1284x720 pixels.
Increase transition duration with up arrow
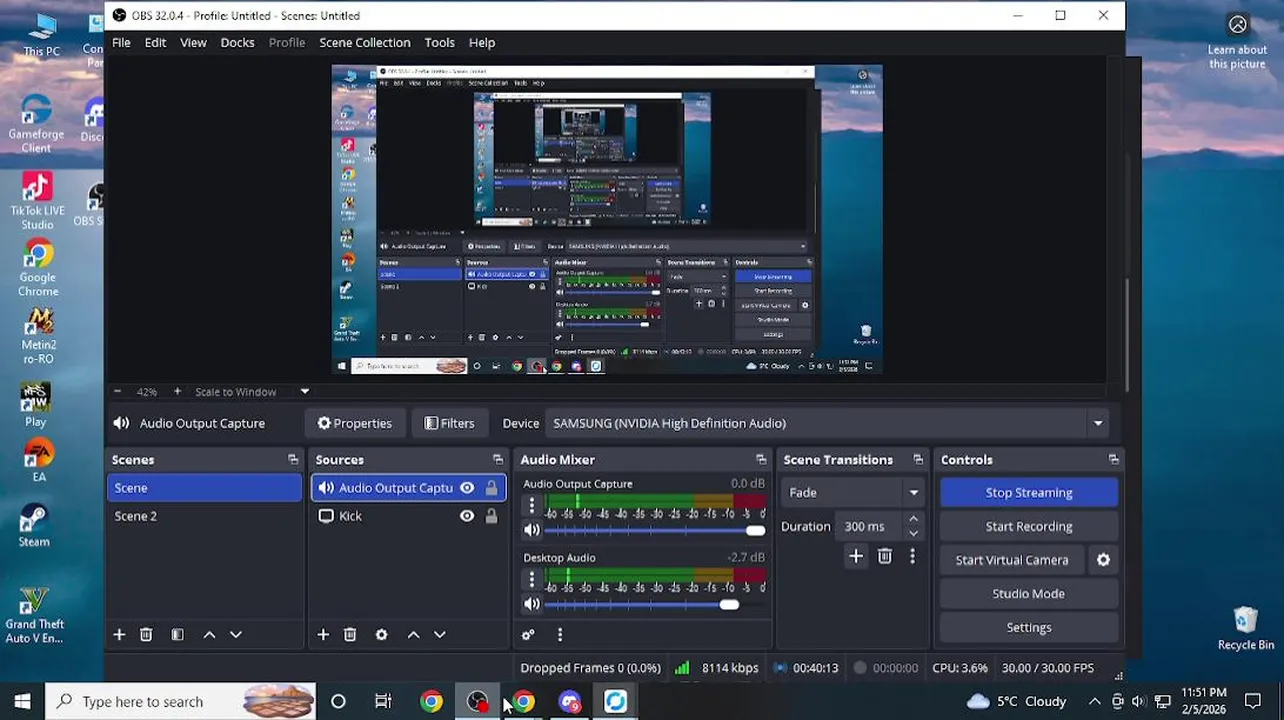(913, 520)
